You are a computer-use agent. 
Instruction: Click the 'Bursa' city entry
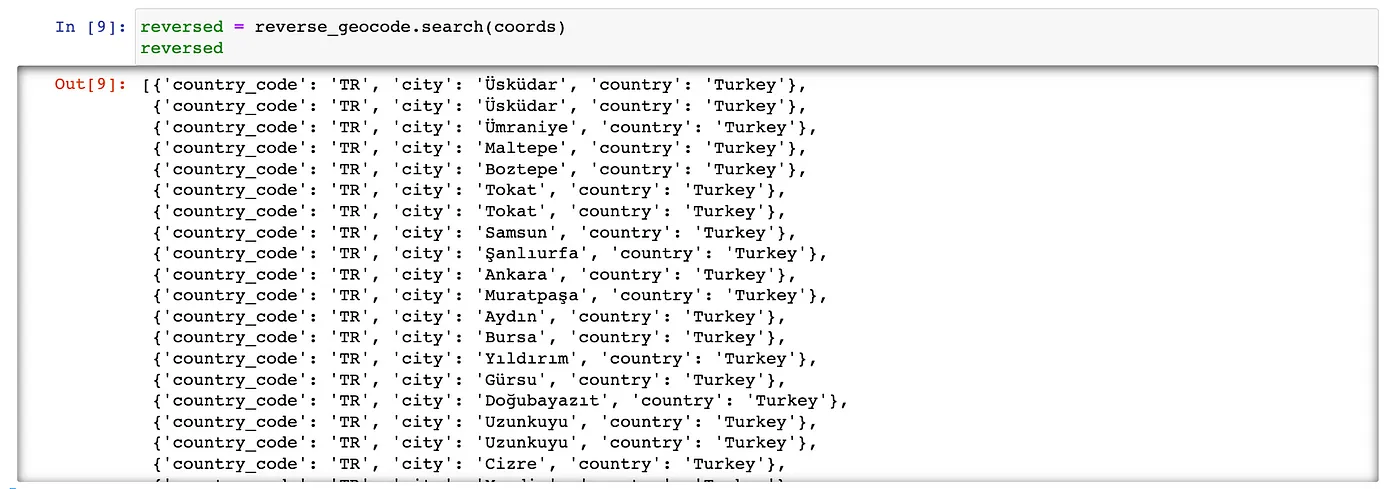(x=510, y=337)
